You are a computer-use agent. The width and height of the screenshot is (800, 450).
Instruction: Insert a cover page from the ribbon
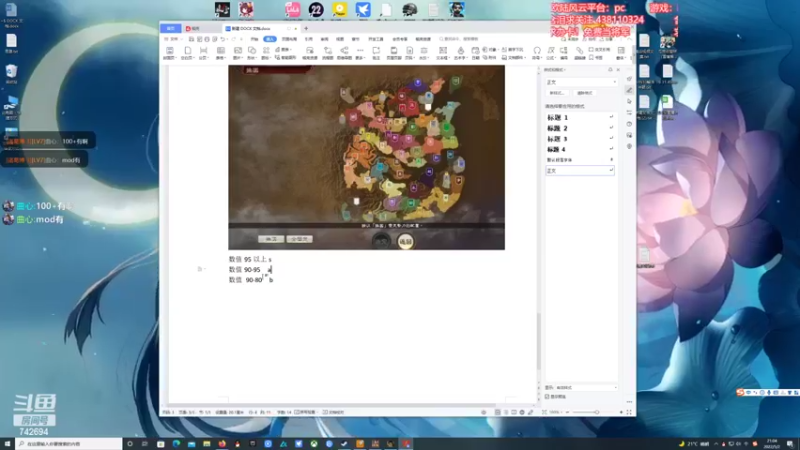(x=169, y=53)
